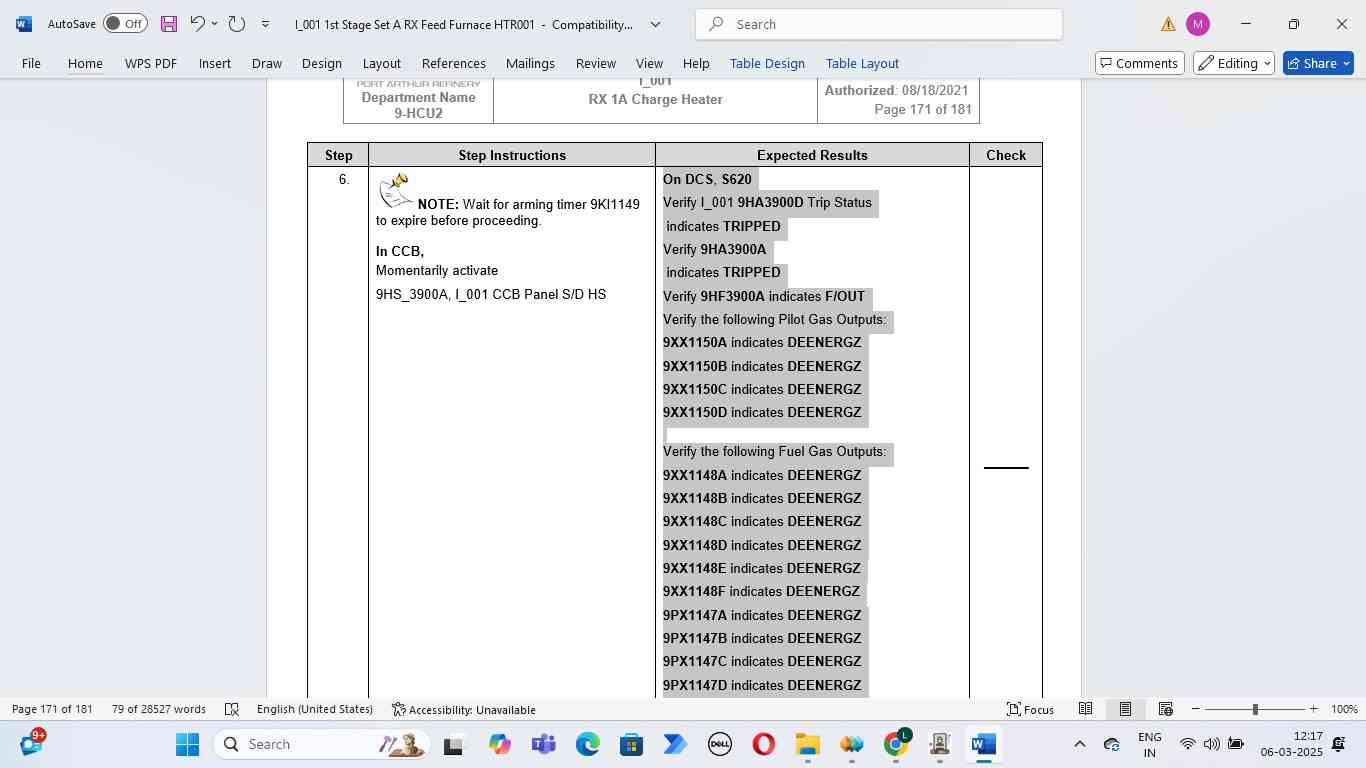Image resolution: width=1366 pixels, height=768 pixels.
Task: Click the 'Page 171 of 181' status indicator
Action: (52, 709)
